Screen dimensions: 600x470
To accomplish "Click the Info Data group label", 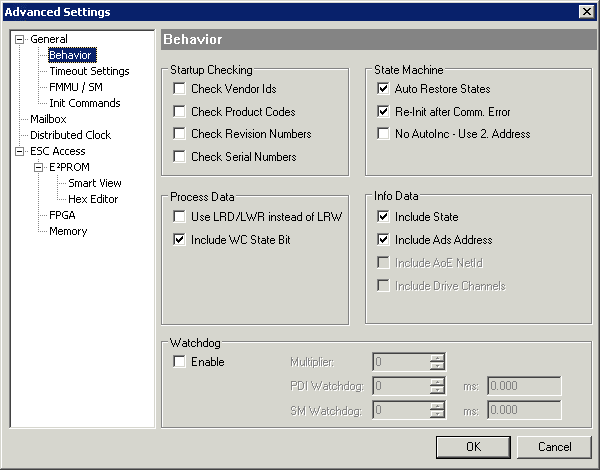I will click(x=396, y=196).
